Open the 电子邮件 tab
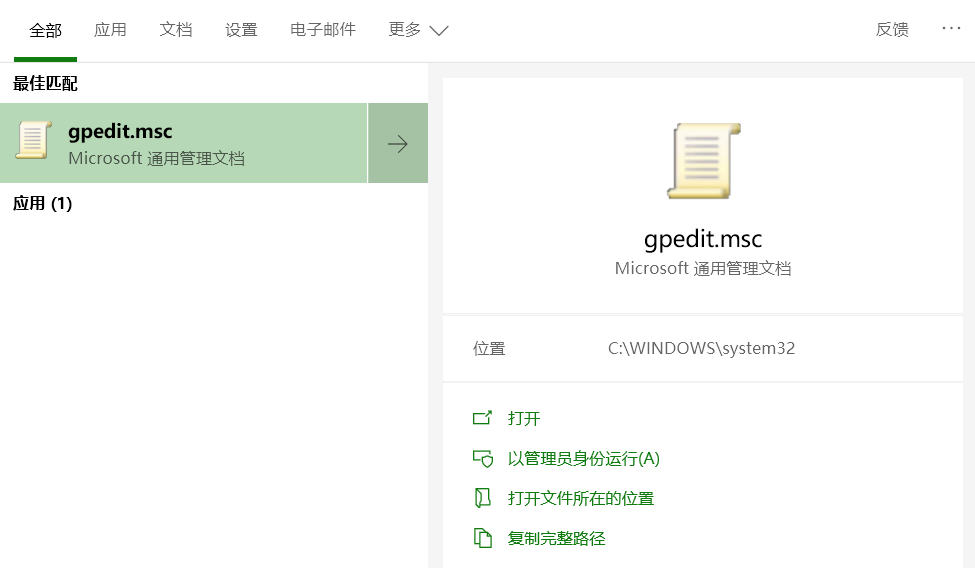This screenshot has width=975, height=568. pos(323,30)
